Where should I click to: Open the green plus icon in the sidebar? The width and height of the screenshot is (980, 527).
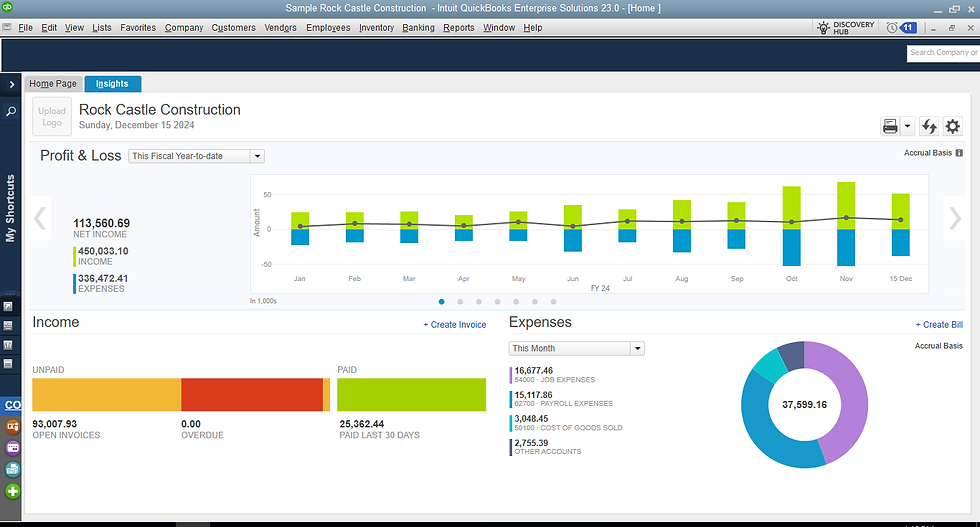pyautogui.click(x=12, y=491)
